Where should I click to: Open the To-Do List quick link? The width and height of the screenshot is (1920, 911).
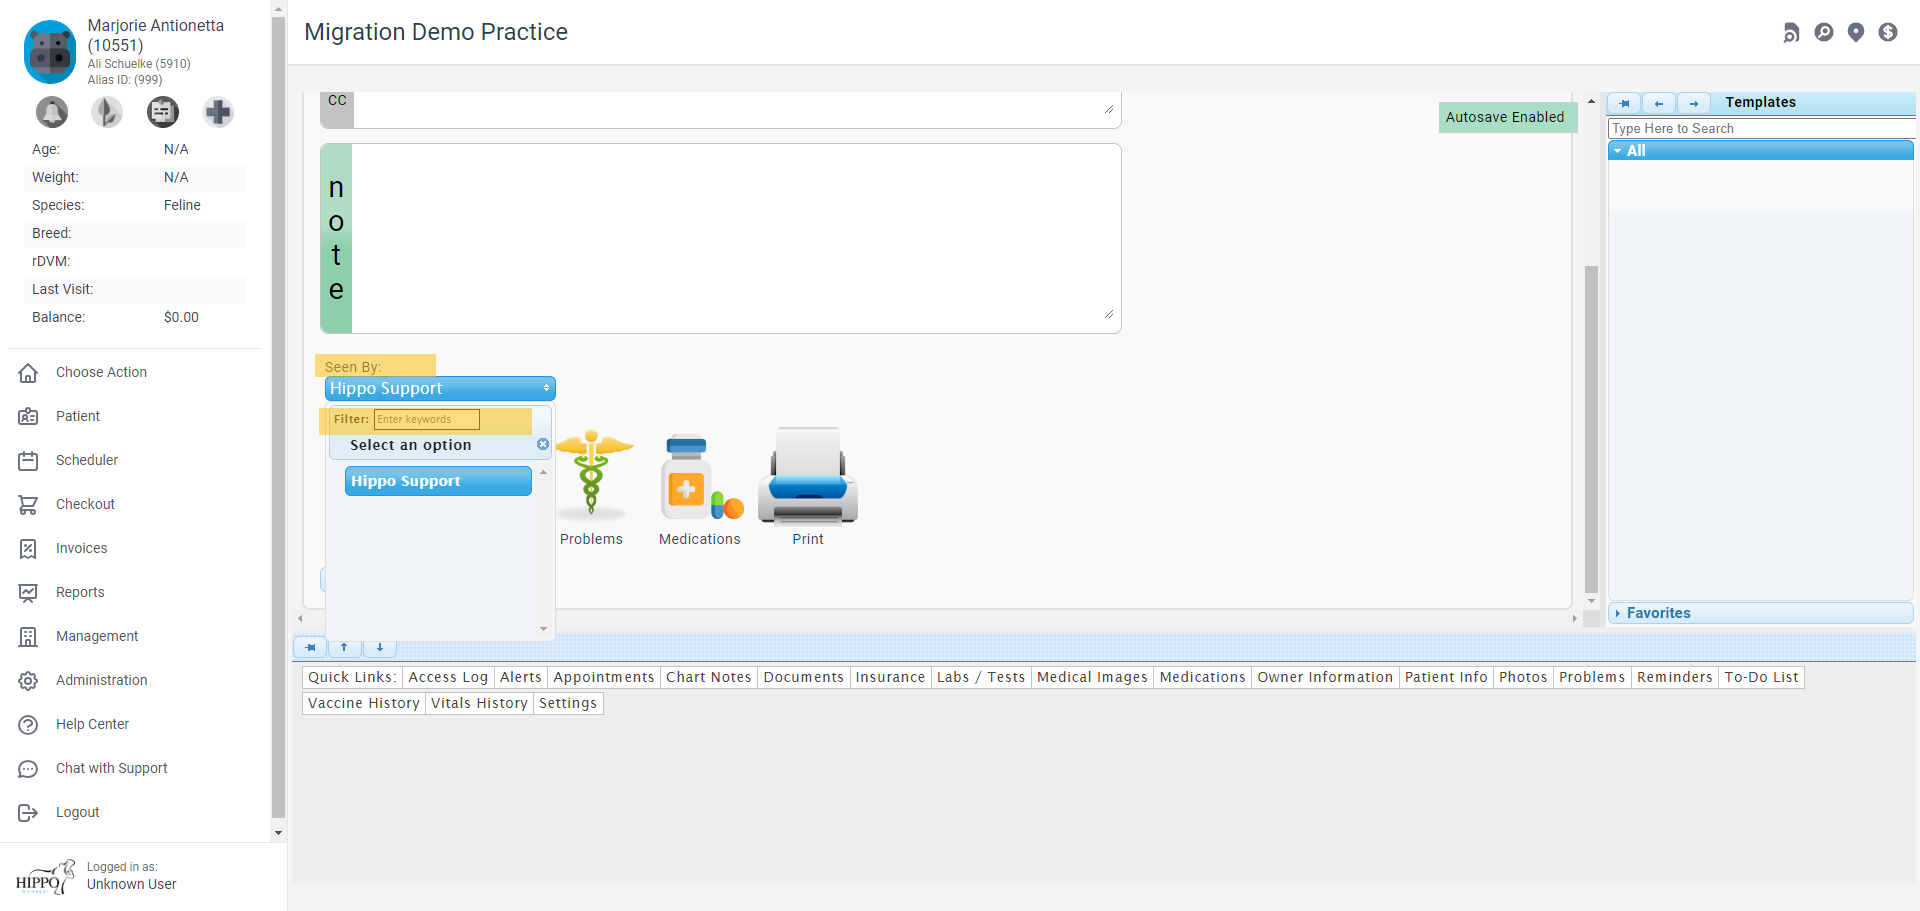(1762, 677)
